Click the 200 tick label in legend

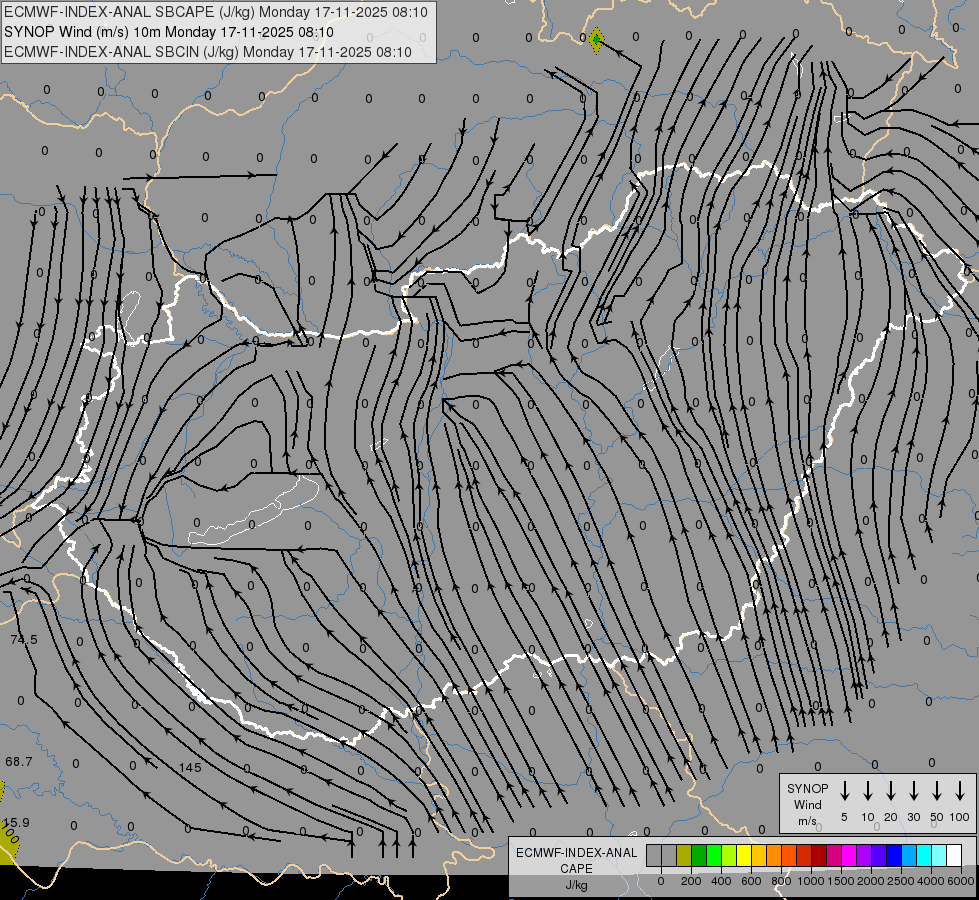click(x=691, y=881)
